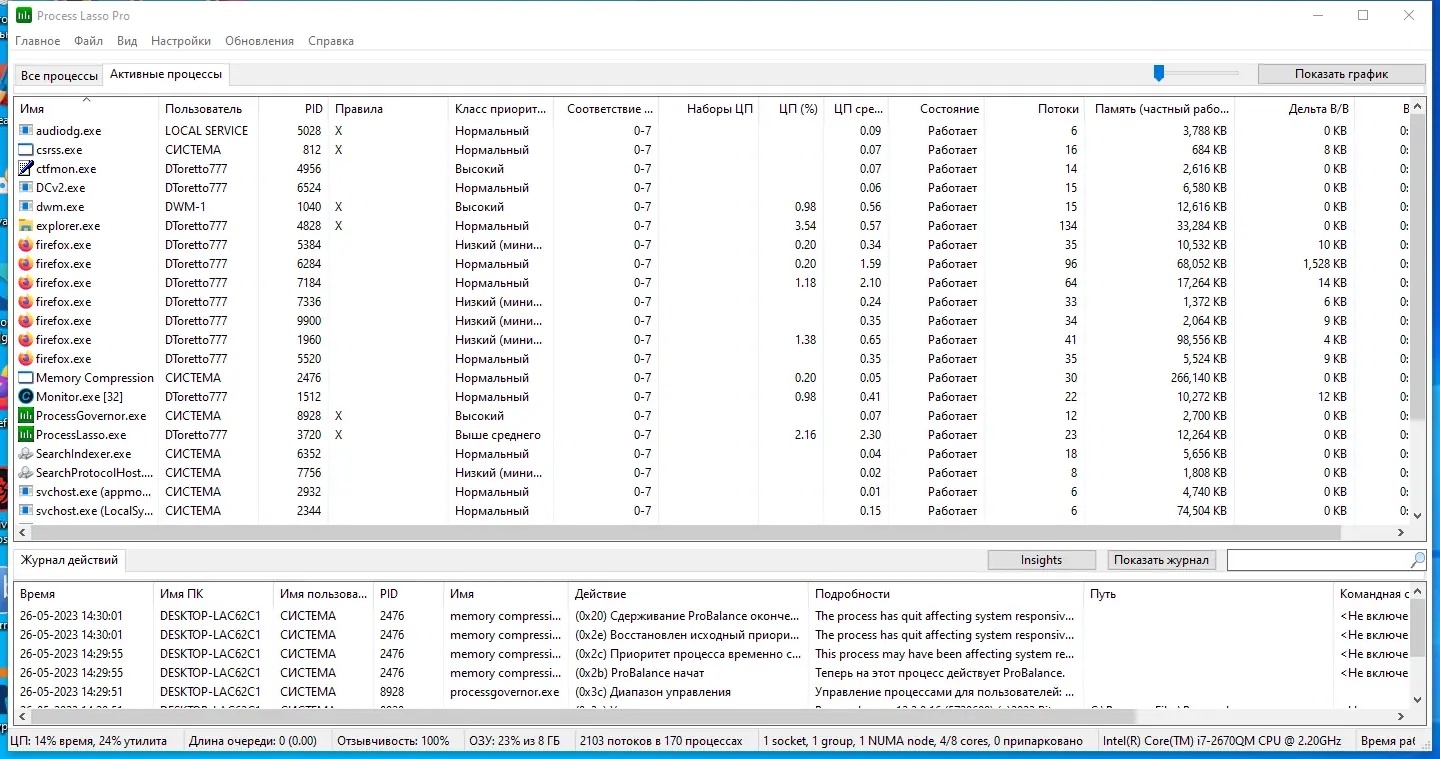Click "2103 потоков в 170 процессах" status entry
Image resolution: width=1440 pixels, height=759 pixels.
click(661, 741)
